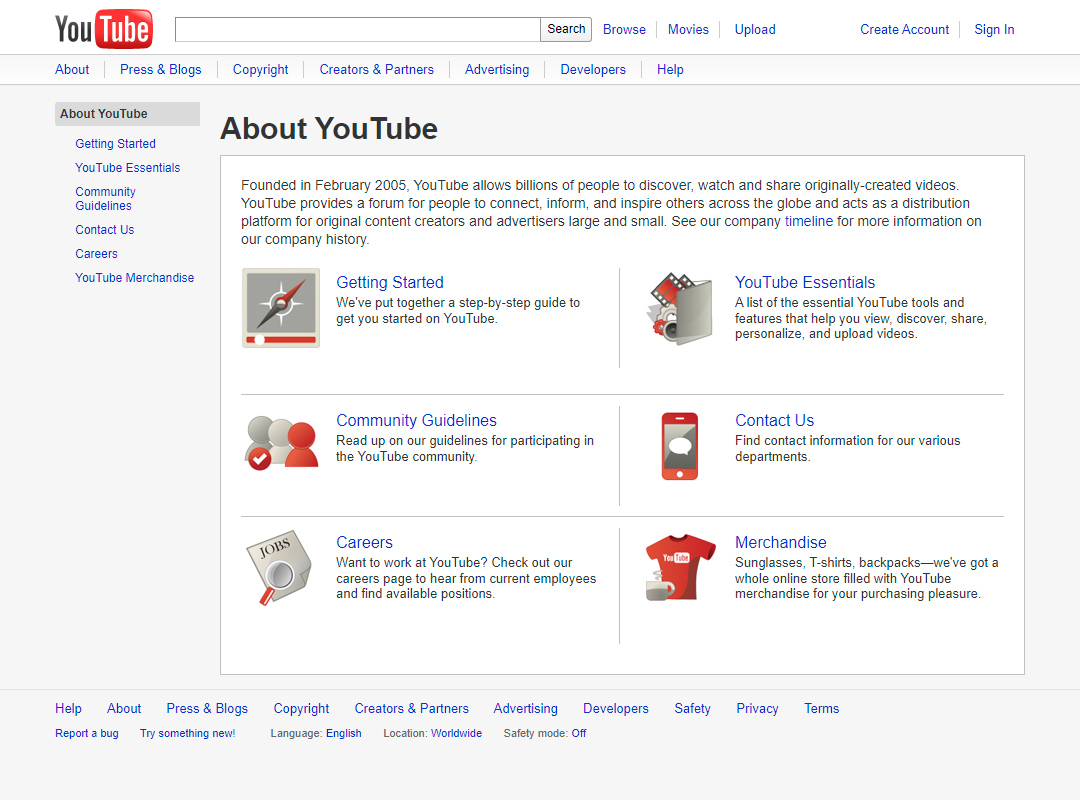Click Developers in the footer
The height and width of the screenshot is (800, 1080).
(x=616, y=708)
